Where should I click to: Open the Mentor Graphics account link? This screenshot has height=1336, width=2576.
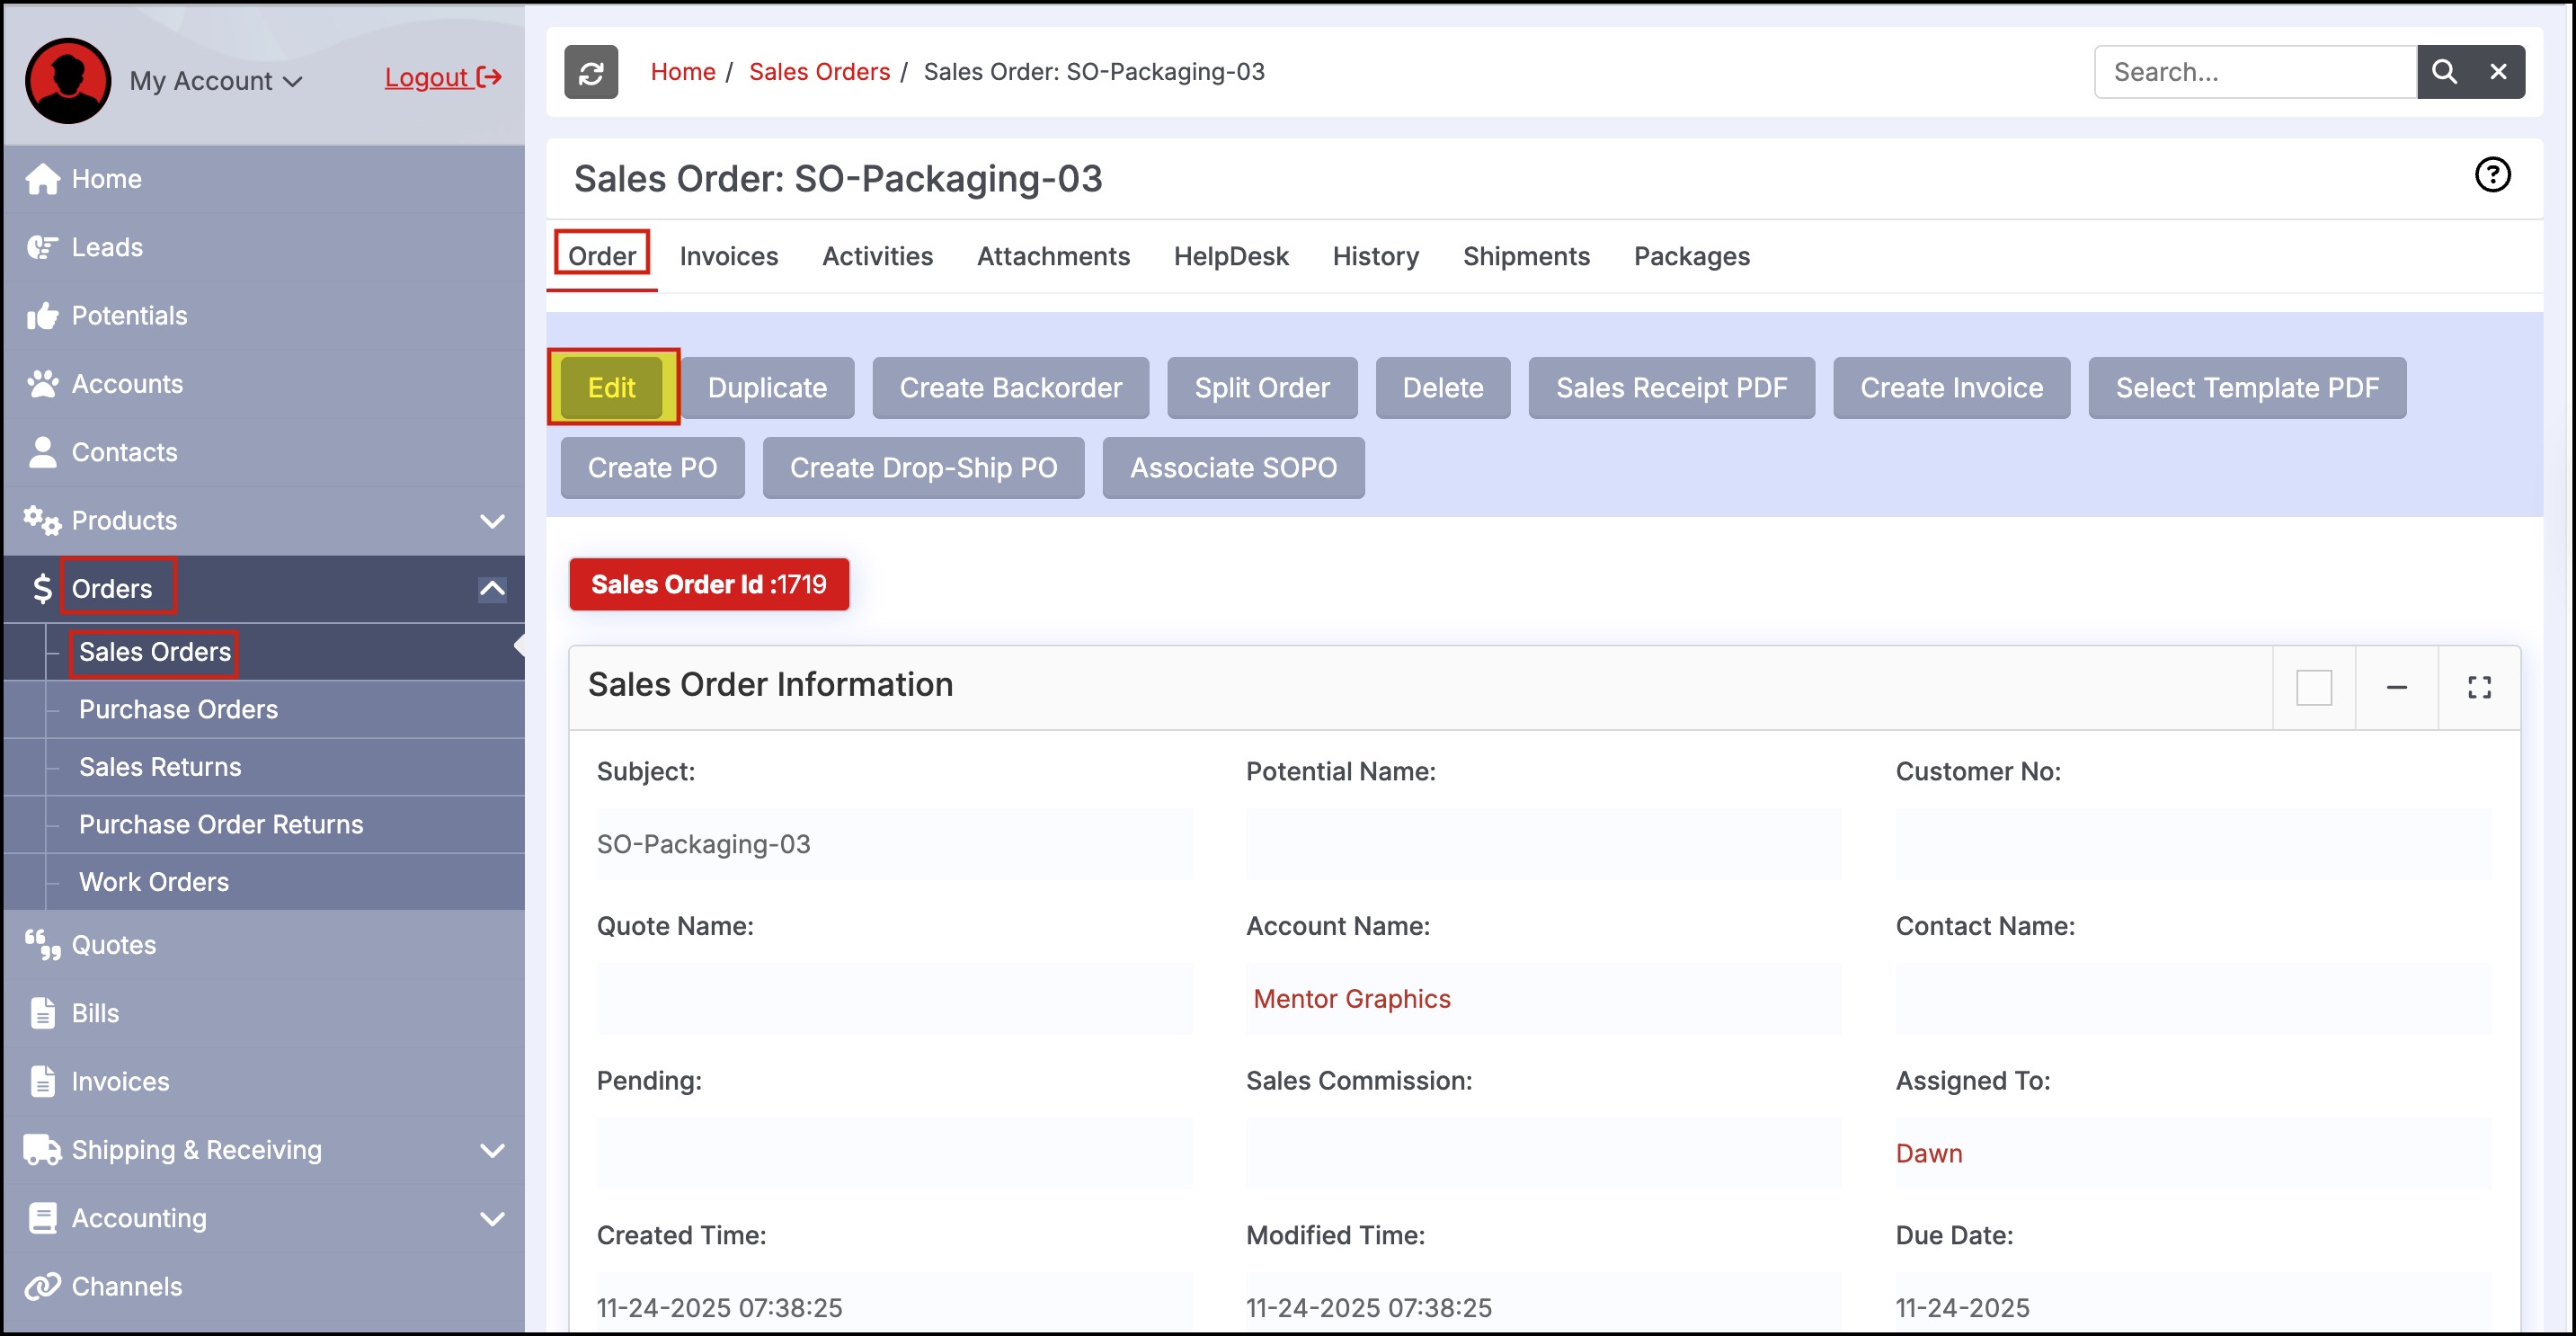point(1351,998)
